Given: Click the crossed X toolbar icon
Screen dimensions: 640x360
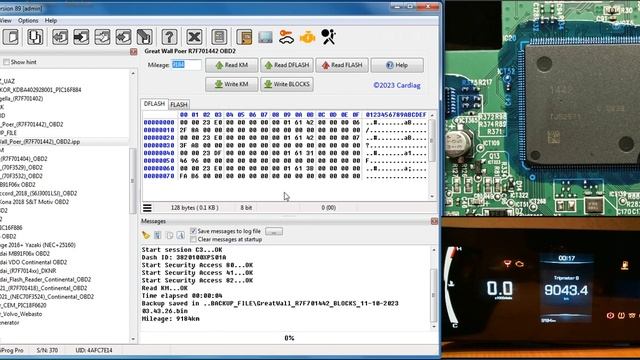Looking at the screenshot, I should pos(194,37).
